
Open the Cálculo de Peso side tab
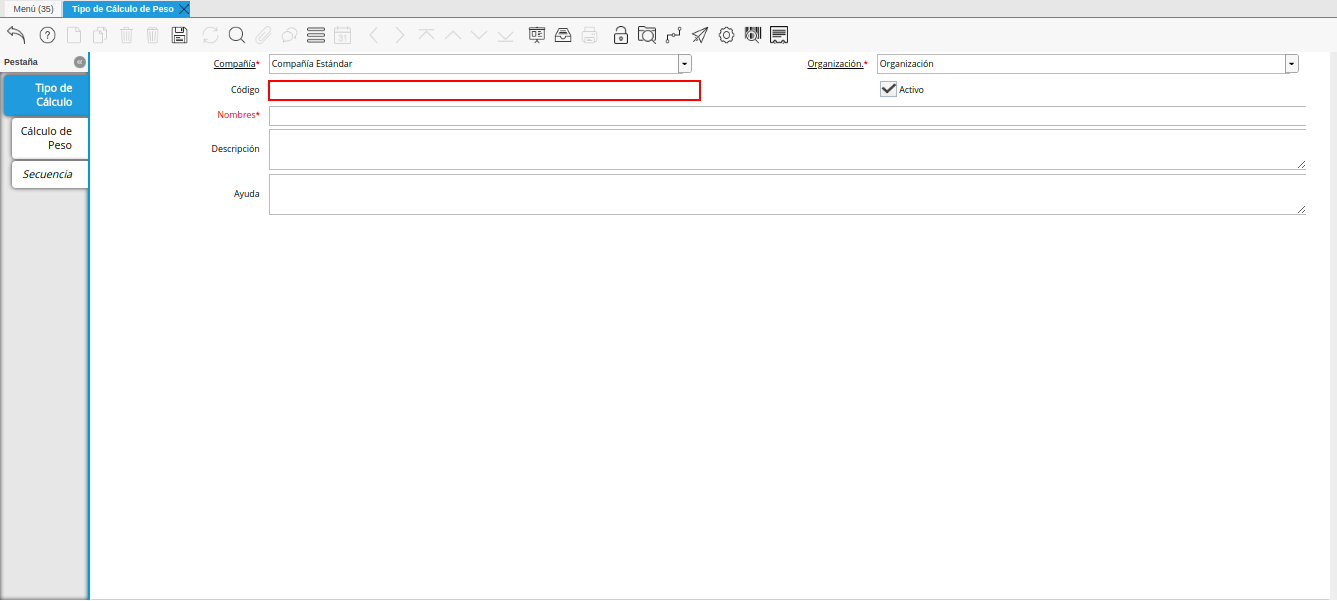coord(50,138)
